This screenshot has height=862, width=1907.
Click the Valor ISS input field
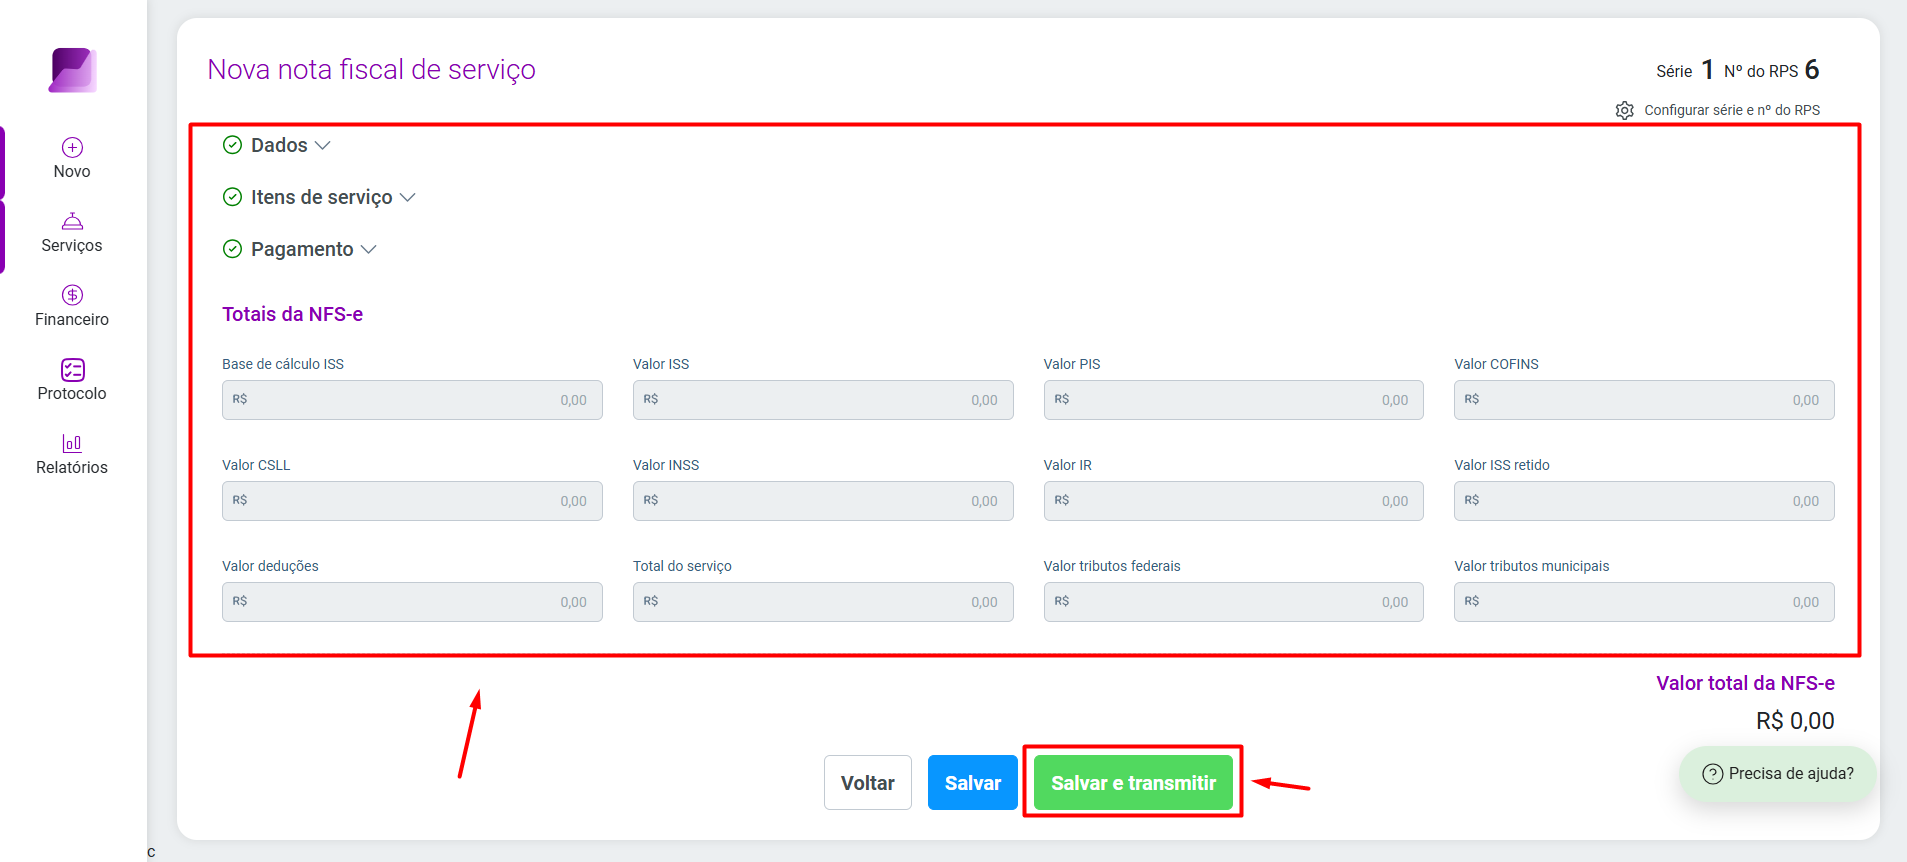pyautogui.click(x=823, y=400)
